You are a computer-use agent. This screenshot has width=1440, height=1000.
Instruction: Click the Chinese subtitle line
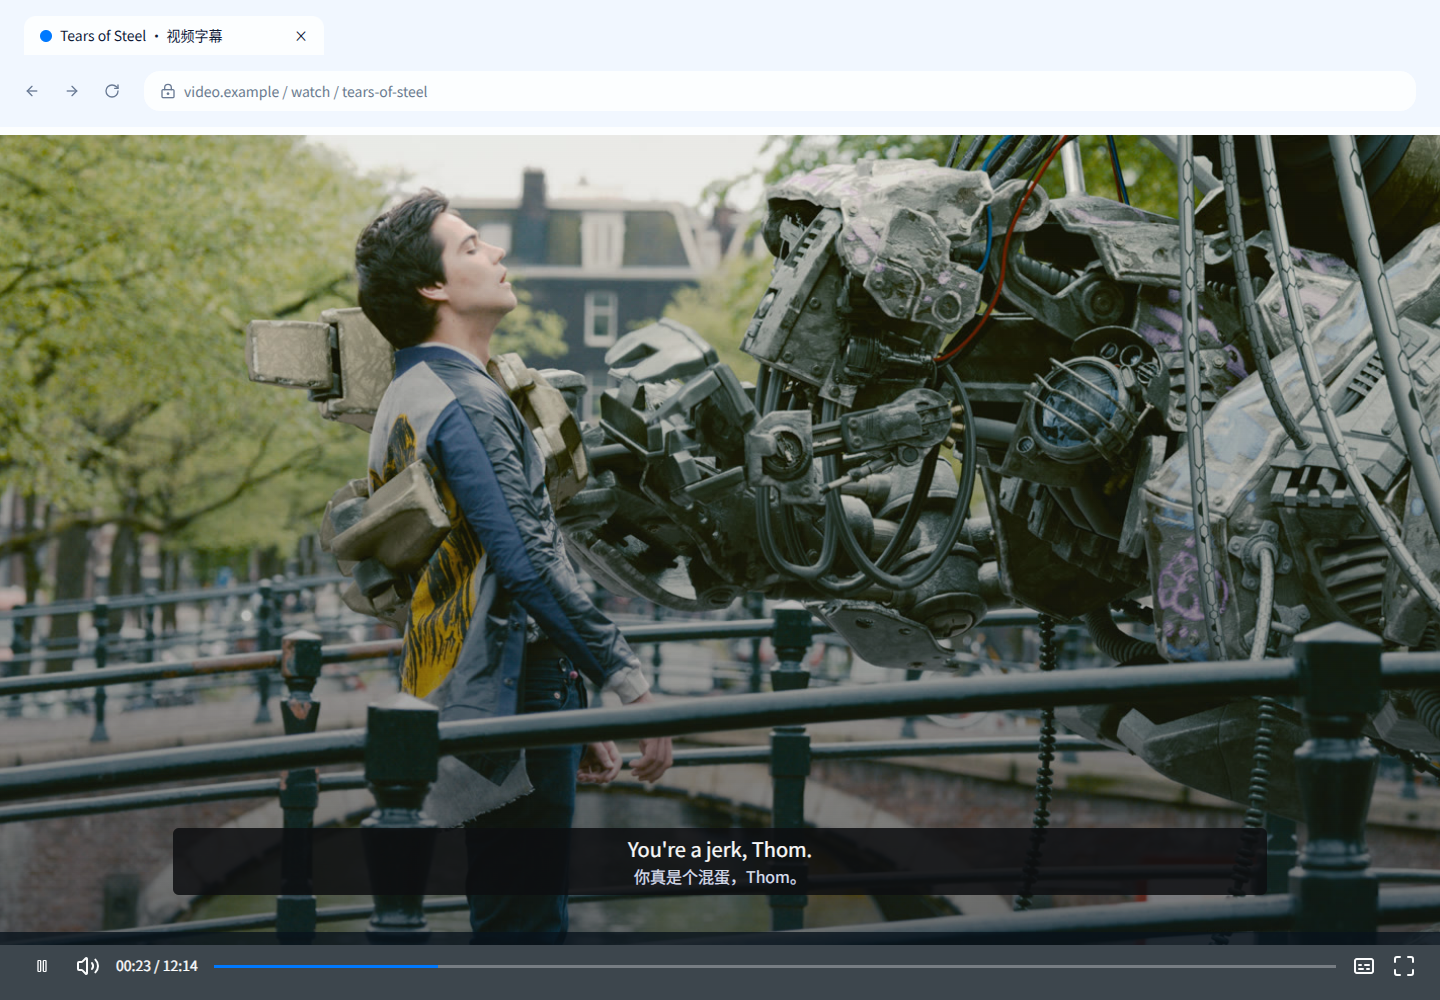719,877
